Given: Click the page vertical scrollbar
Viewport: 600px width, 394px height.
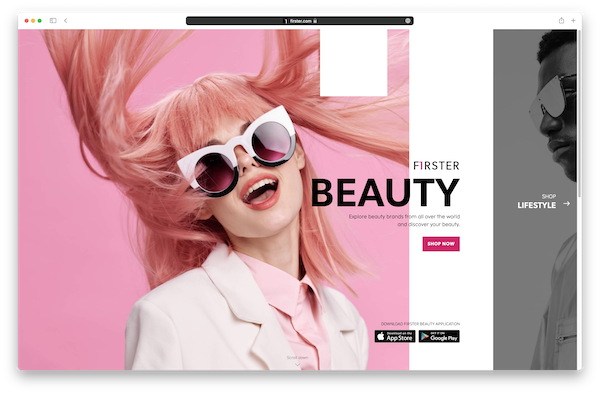Looking at the screenshot, I should [x=579, y=115].
